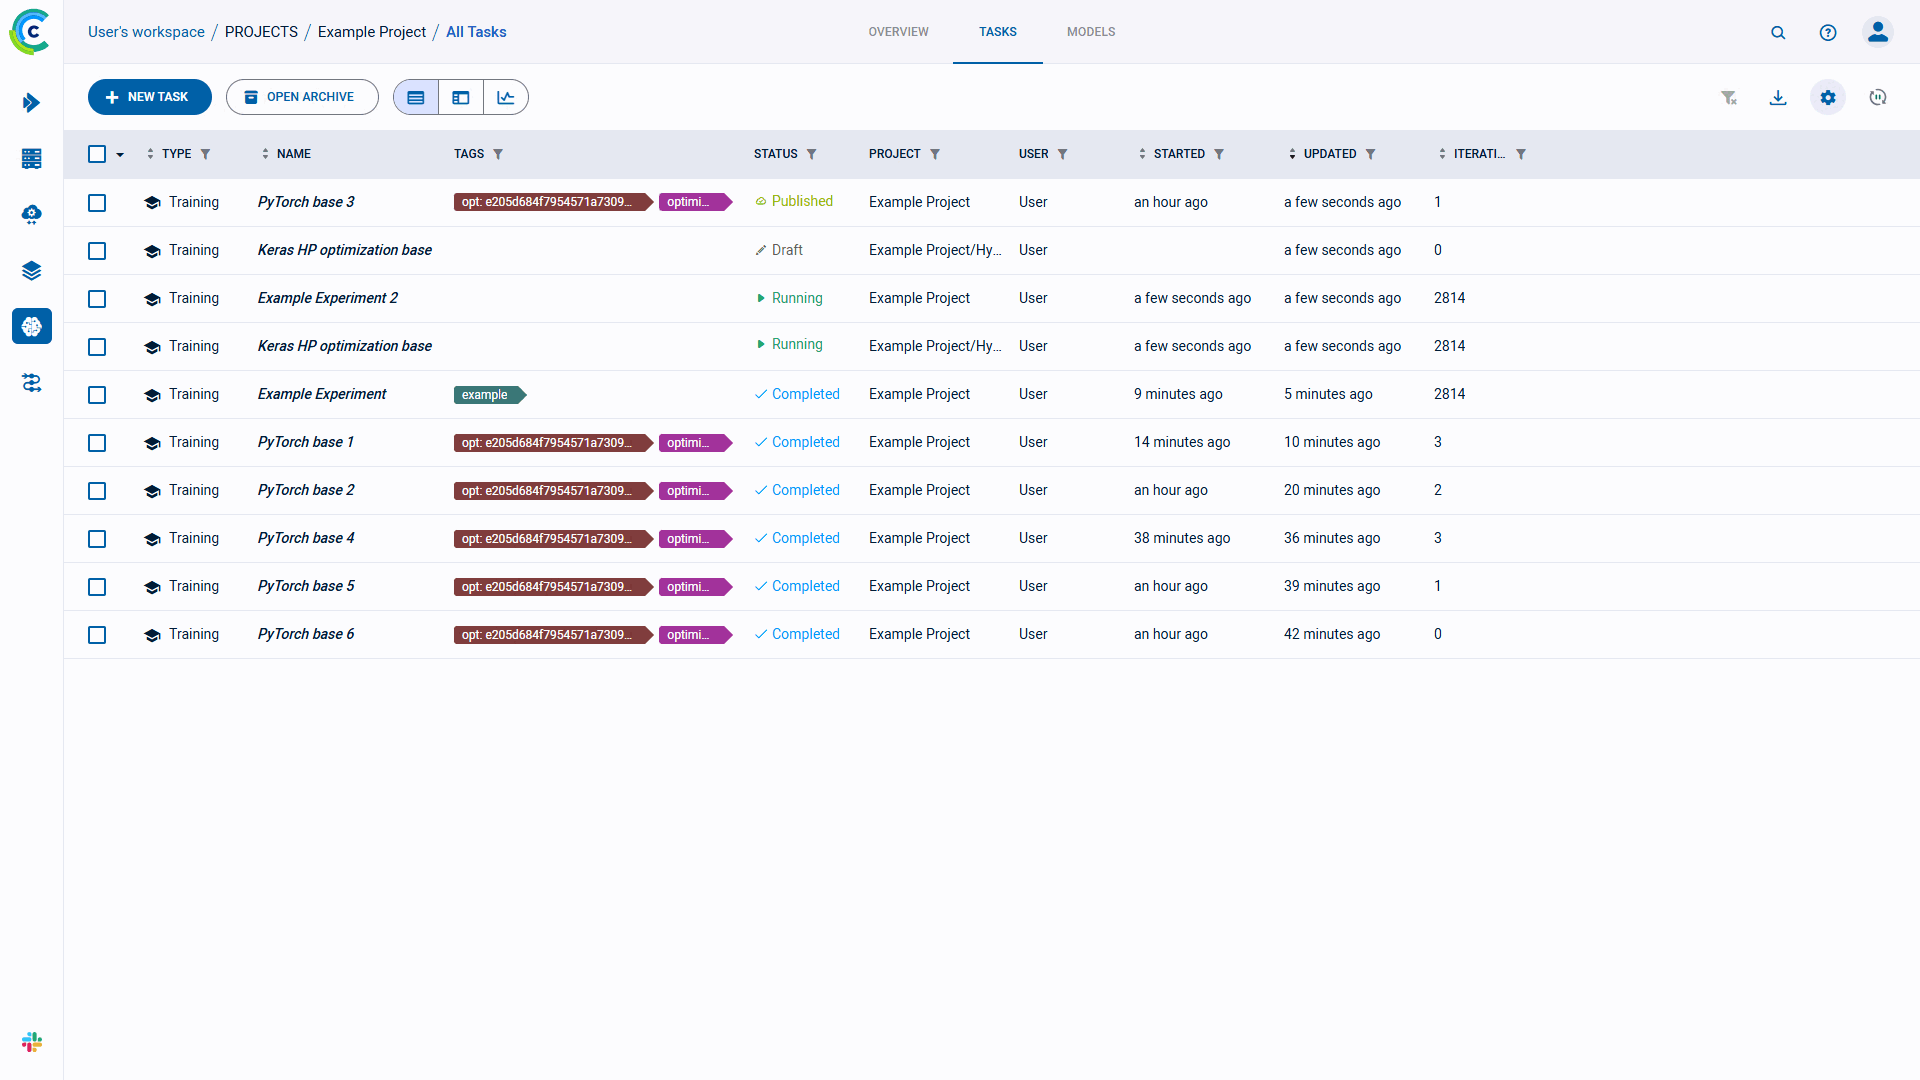
Task: Select the table list view toggle icon
Action: tap(415, 96)
